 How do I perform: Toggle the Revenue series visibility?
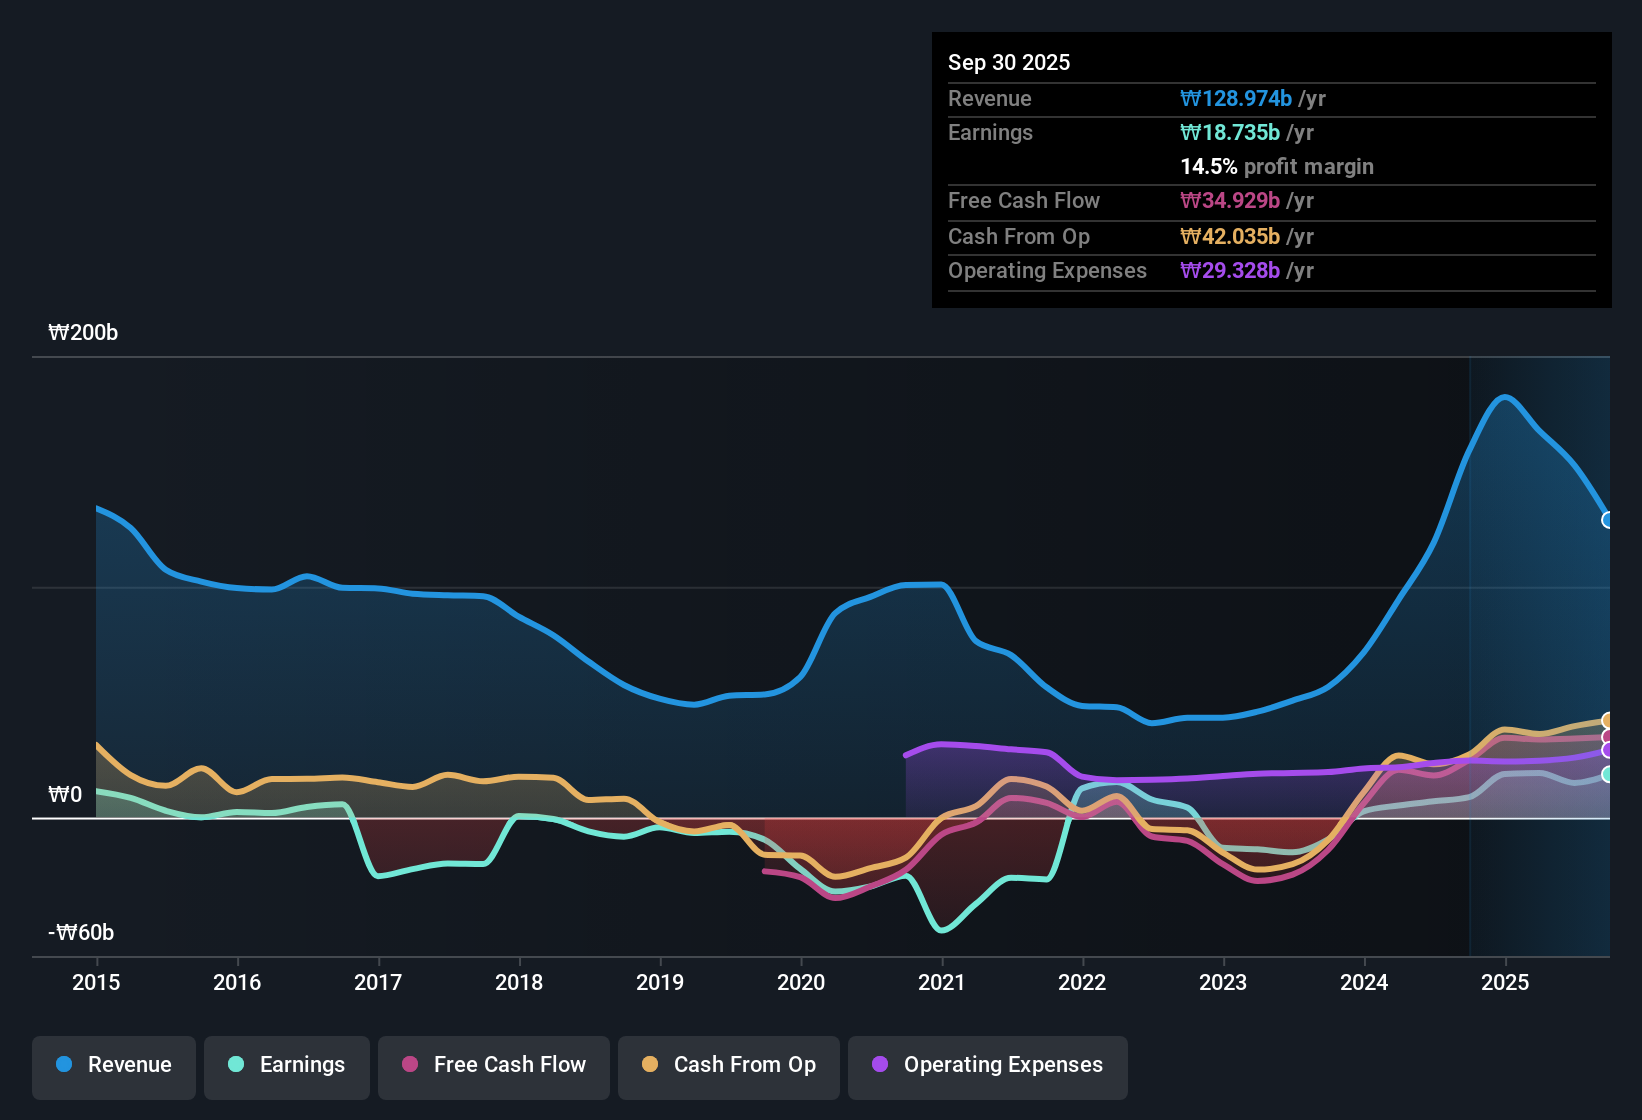tap(113, 1065)
